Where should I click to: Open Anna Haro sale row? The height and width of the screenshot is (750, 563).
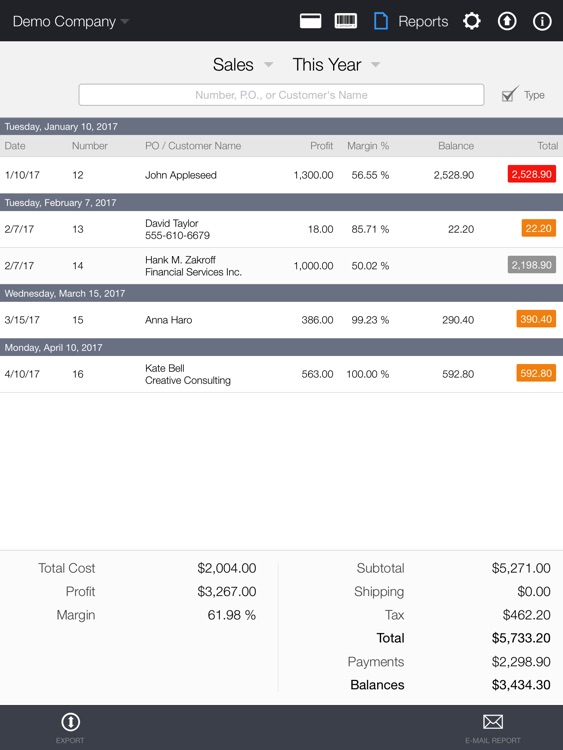pyautogui.click(x=281, y=320)
